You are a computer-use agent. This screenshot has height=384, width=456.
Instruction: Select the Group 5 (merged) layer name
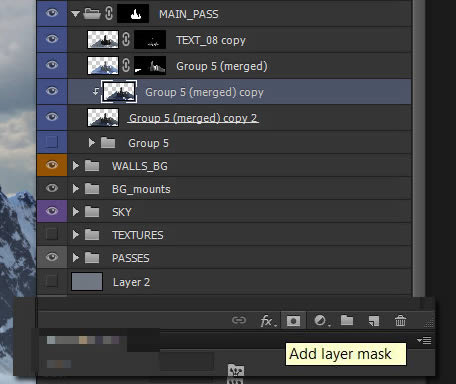(222, 66)
